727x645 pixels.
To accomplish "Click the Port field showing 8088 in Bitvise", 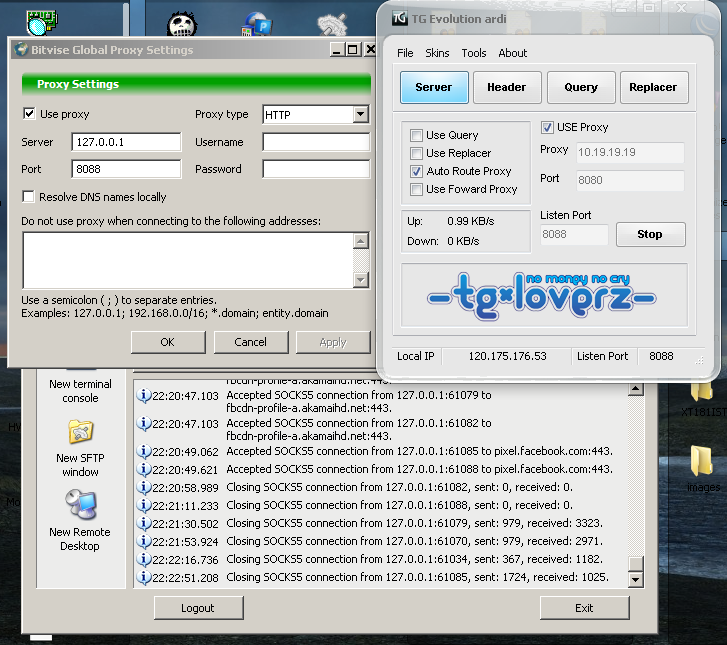I will (x=126, y=169).
